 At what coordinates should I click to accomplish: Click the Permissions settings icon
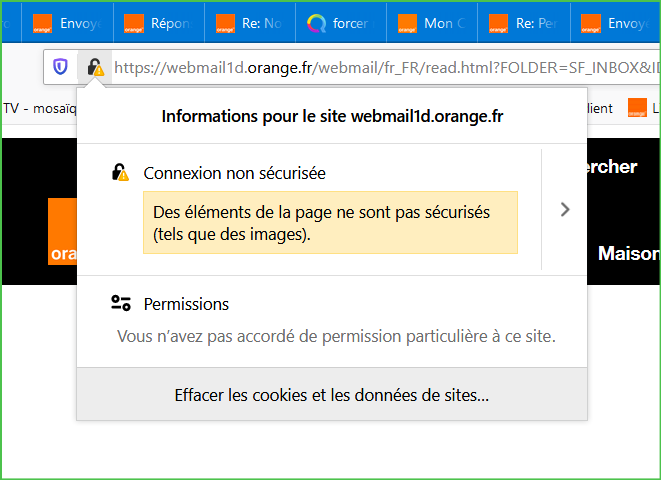(121, 304)
